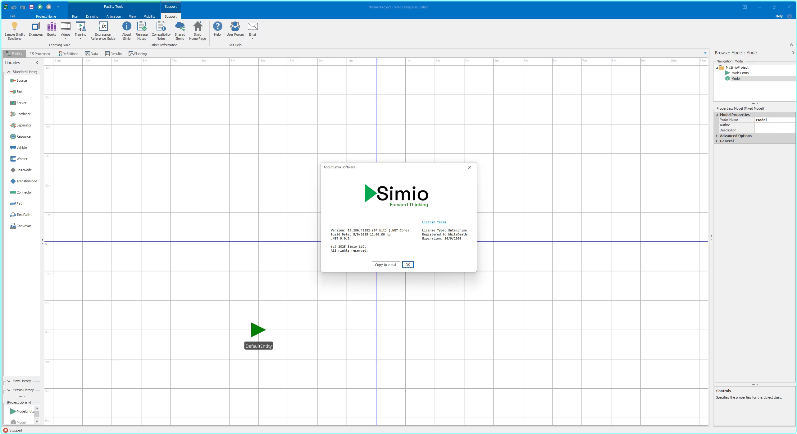Collapse the project folder in Navigation tree
The height and width of the screenshot is (434, 797).
pos(717,68)
